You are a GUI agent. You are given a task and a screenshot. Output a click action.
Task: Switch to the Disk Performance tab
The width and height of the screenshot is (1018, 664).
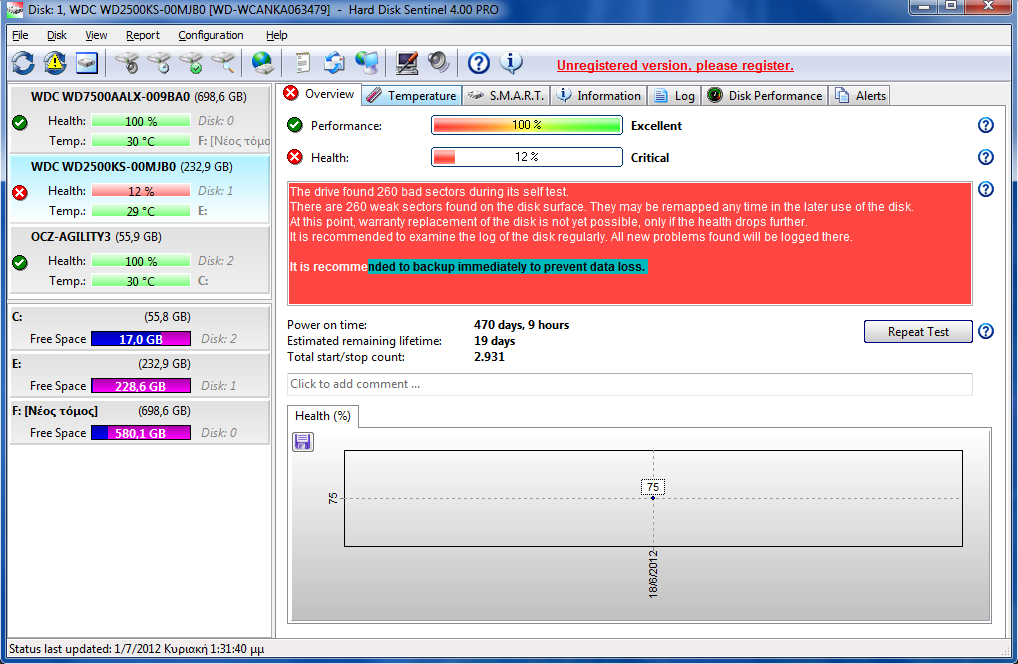pyautogui.click(x=765, y=95)
